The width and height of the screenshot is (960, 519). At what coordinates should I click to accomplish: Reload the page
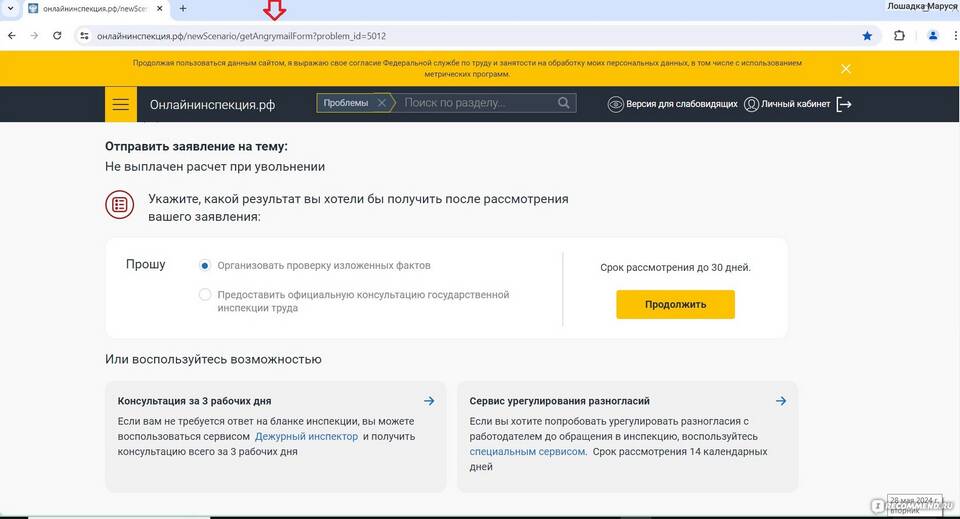(x=57, y=36)
